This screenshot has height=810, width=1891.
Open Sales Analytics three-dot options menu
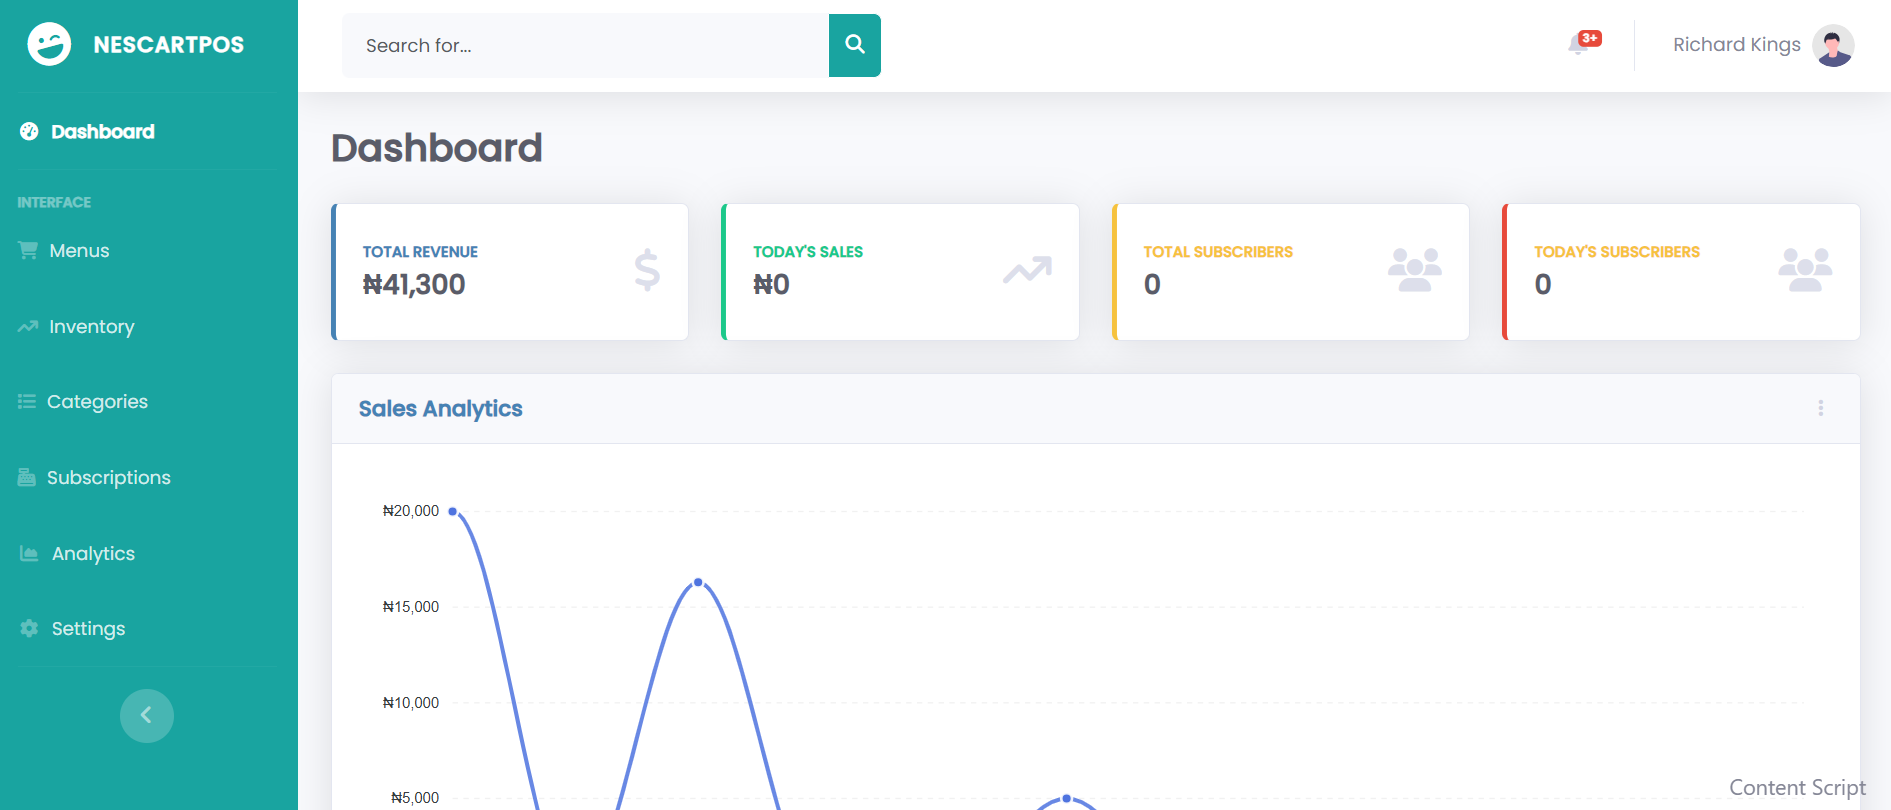[x=1820, y=408]
